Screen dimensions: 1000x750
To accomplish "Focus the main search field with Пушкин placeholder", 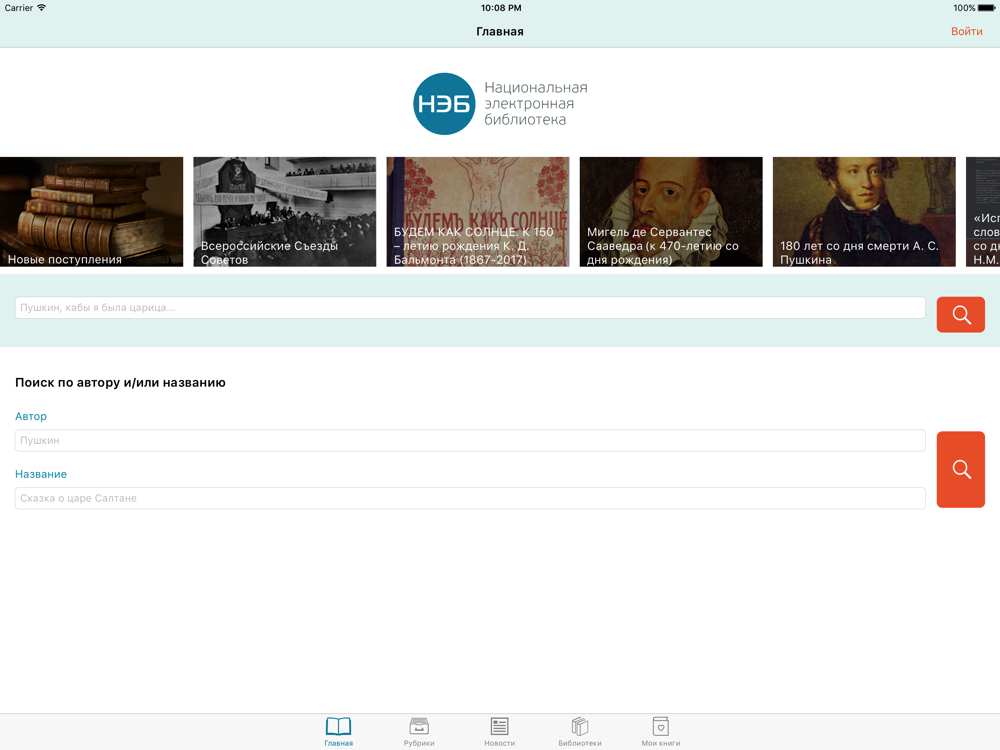I will coord(470,307).
